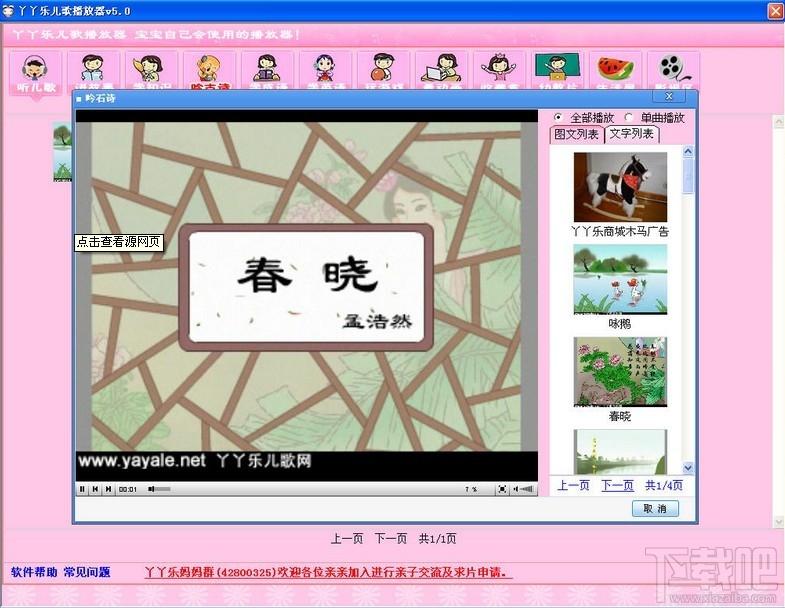Skip to next track in player
Screen dimensions: 785x608
point(108,489)
